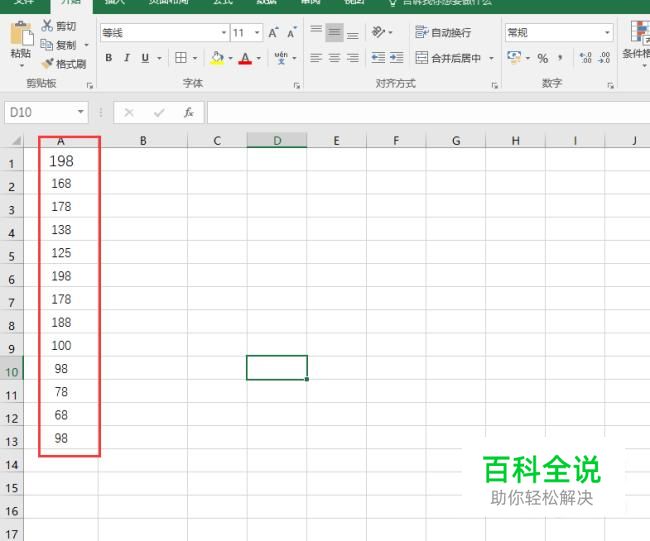Toggle bold formatting

click(x=109, y=58)
